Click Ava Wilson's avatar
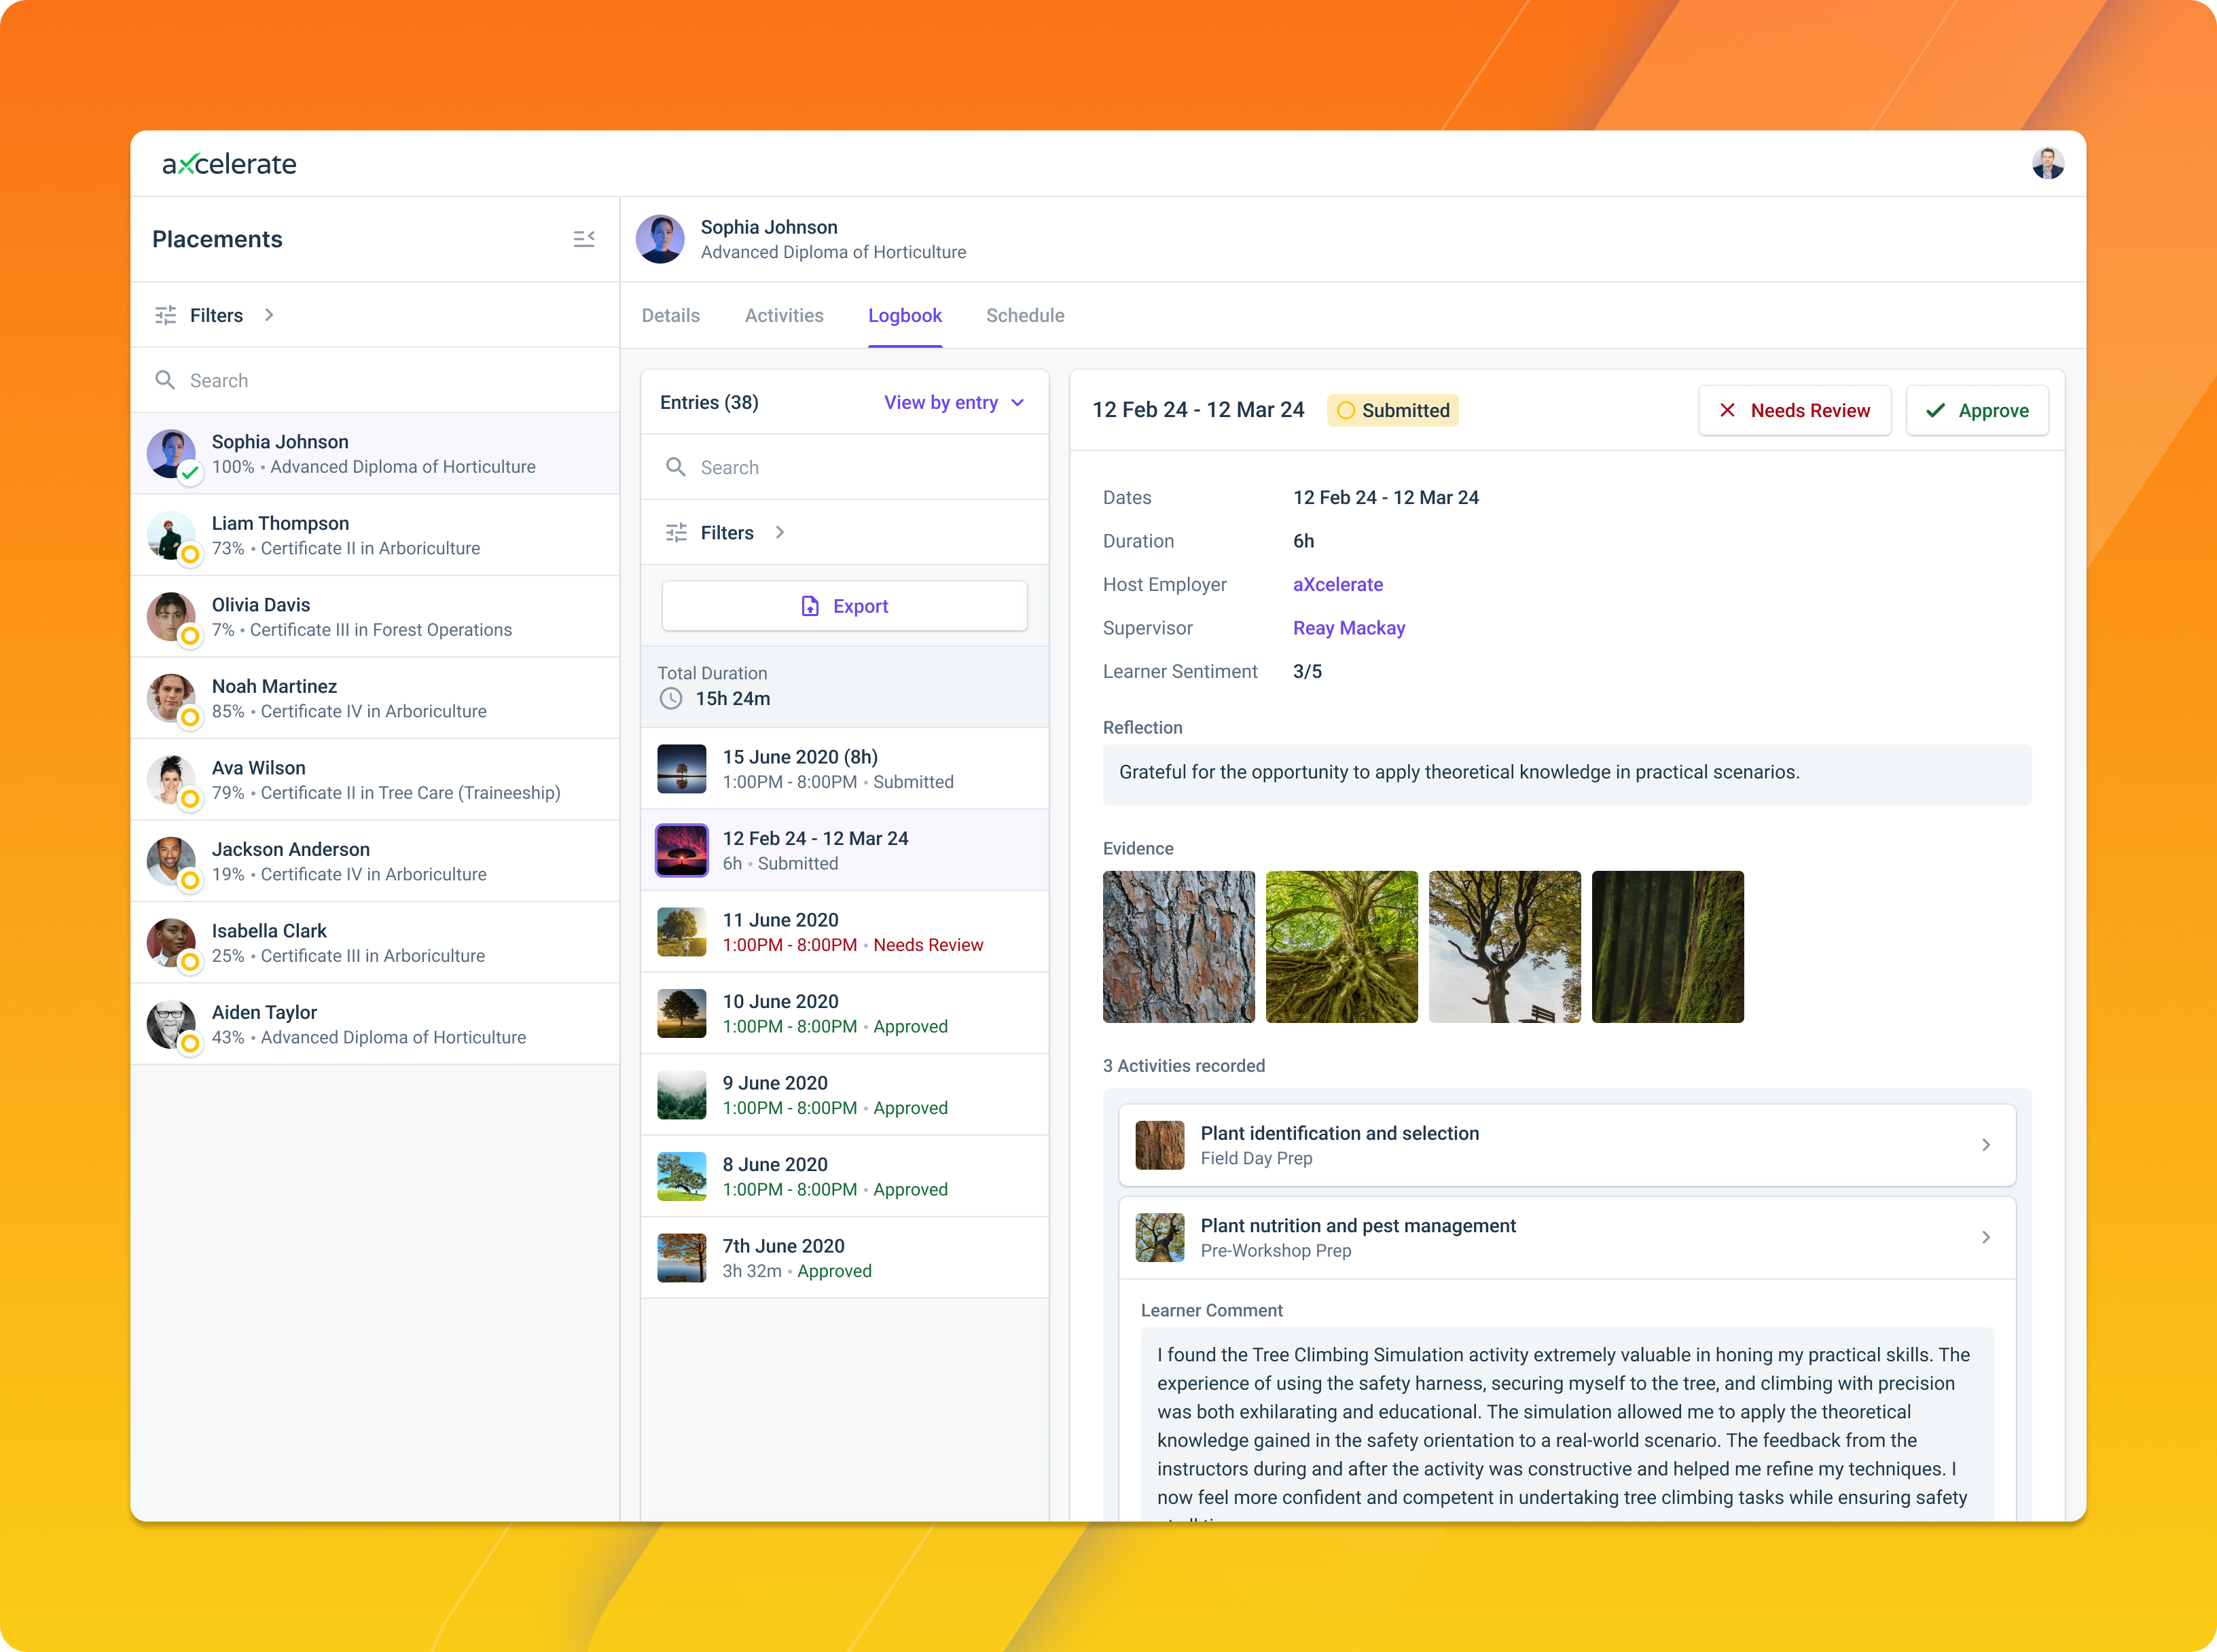 coord(171,780)
